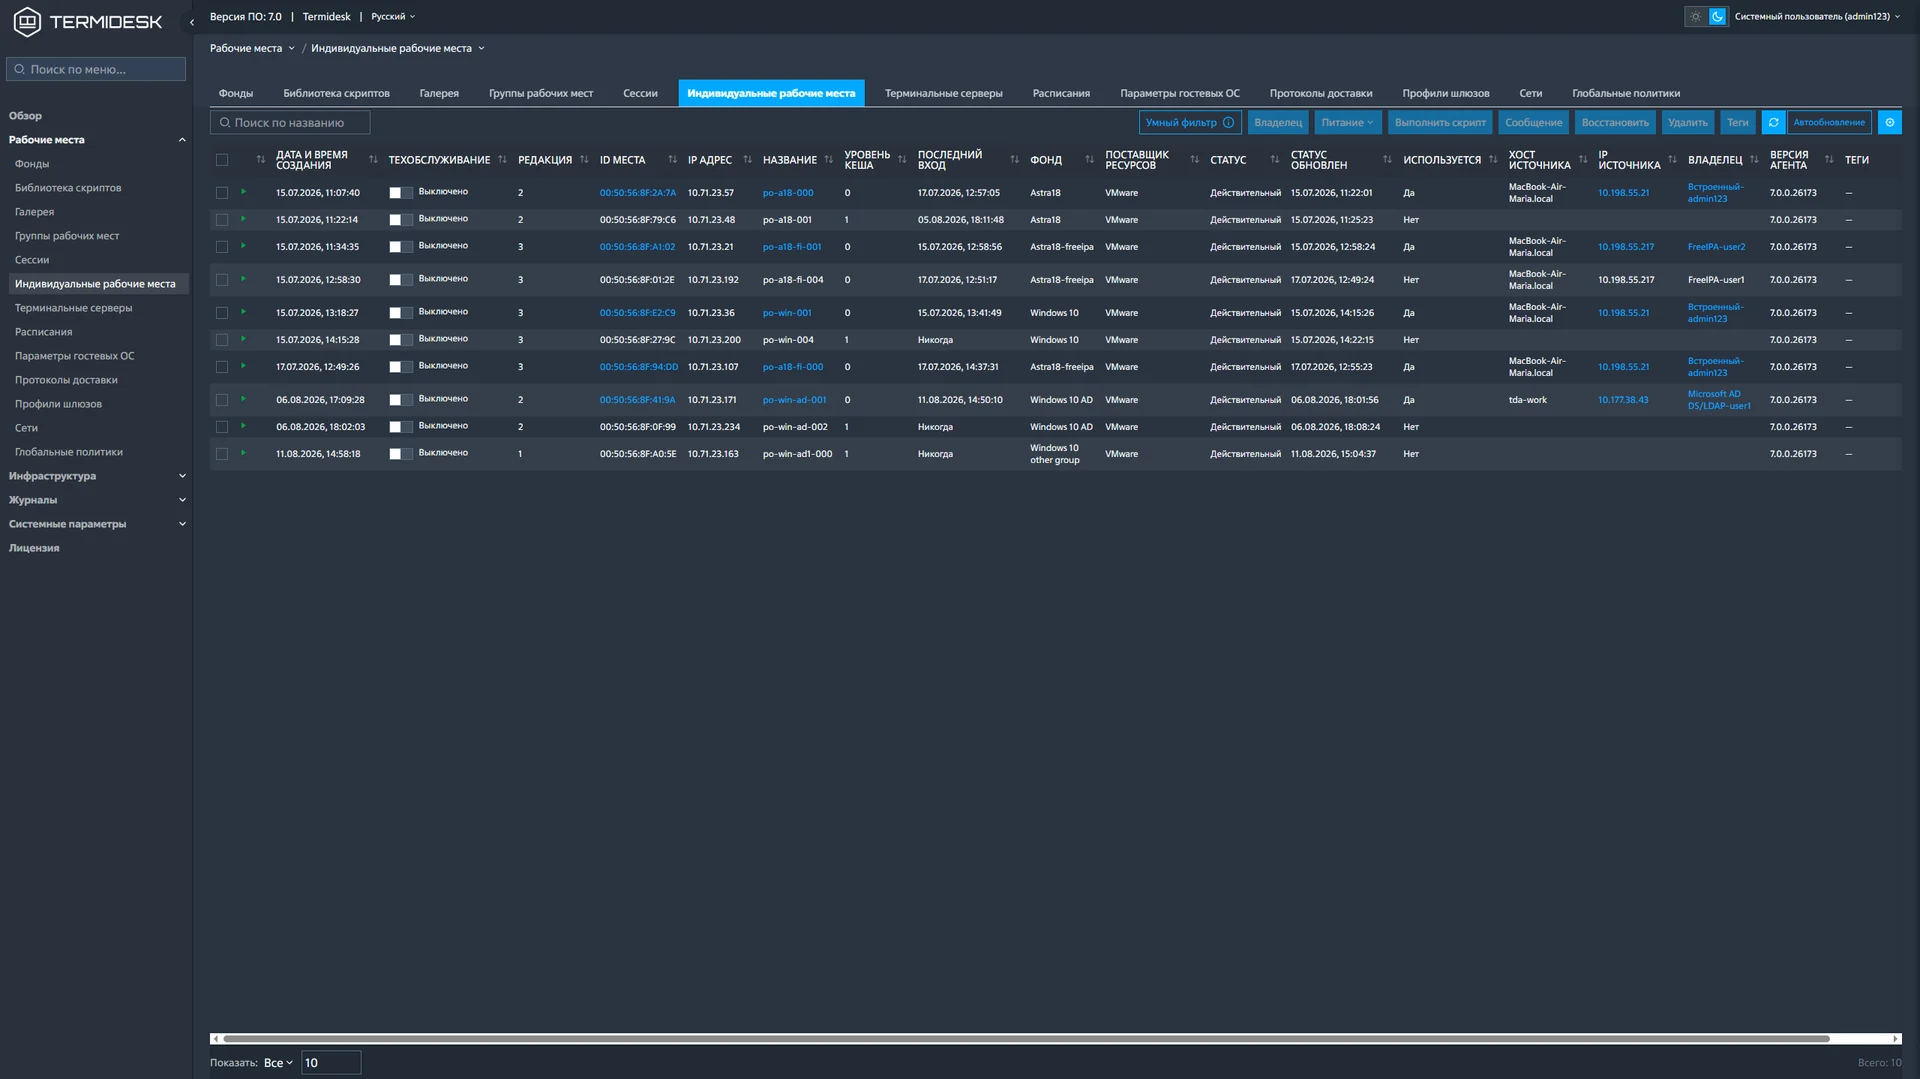This screenshot has width=1920, height=1079.
Task: Sort by Название column arrows
Action: pos(828,160)
